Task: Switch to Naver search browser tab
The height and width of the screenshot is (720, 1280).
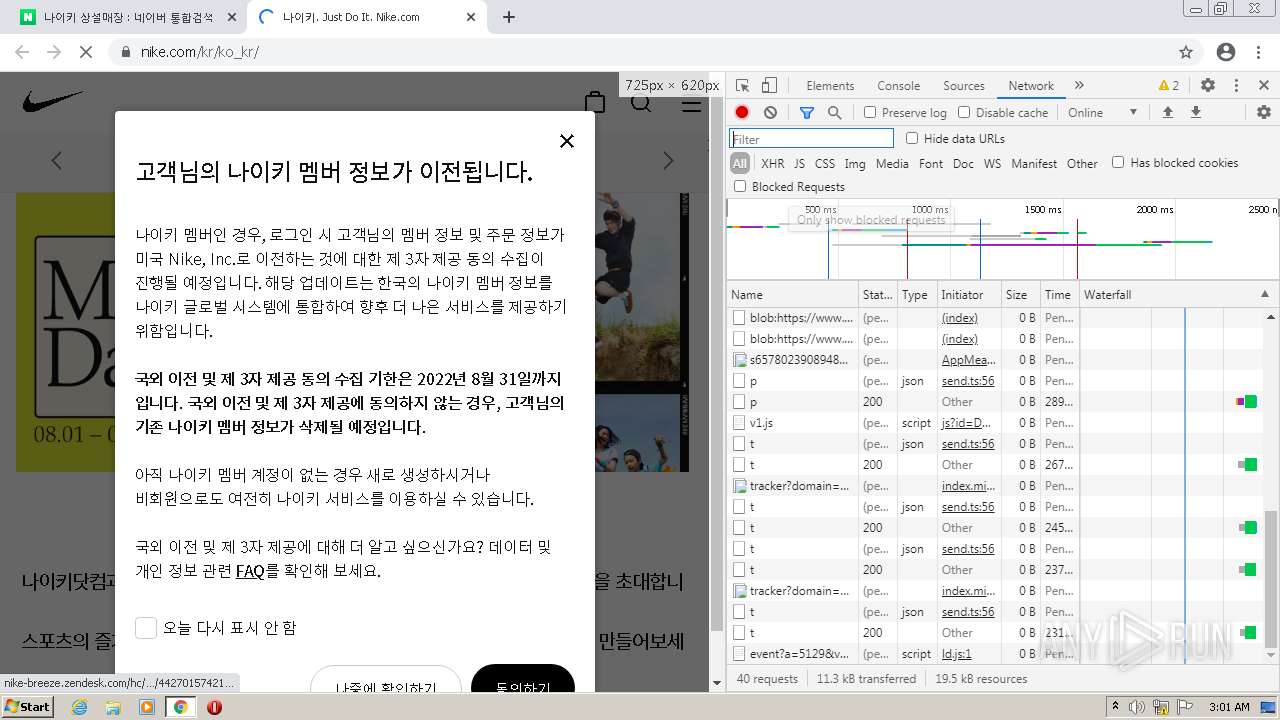Action: [x=130, y=17]
